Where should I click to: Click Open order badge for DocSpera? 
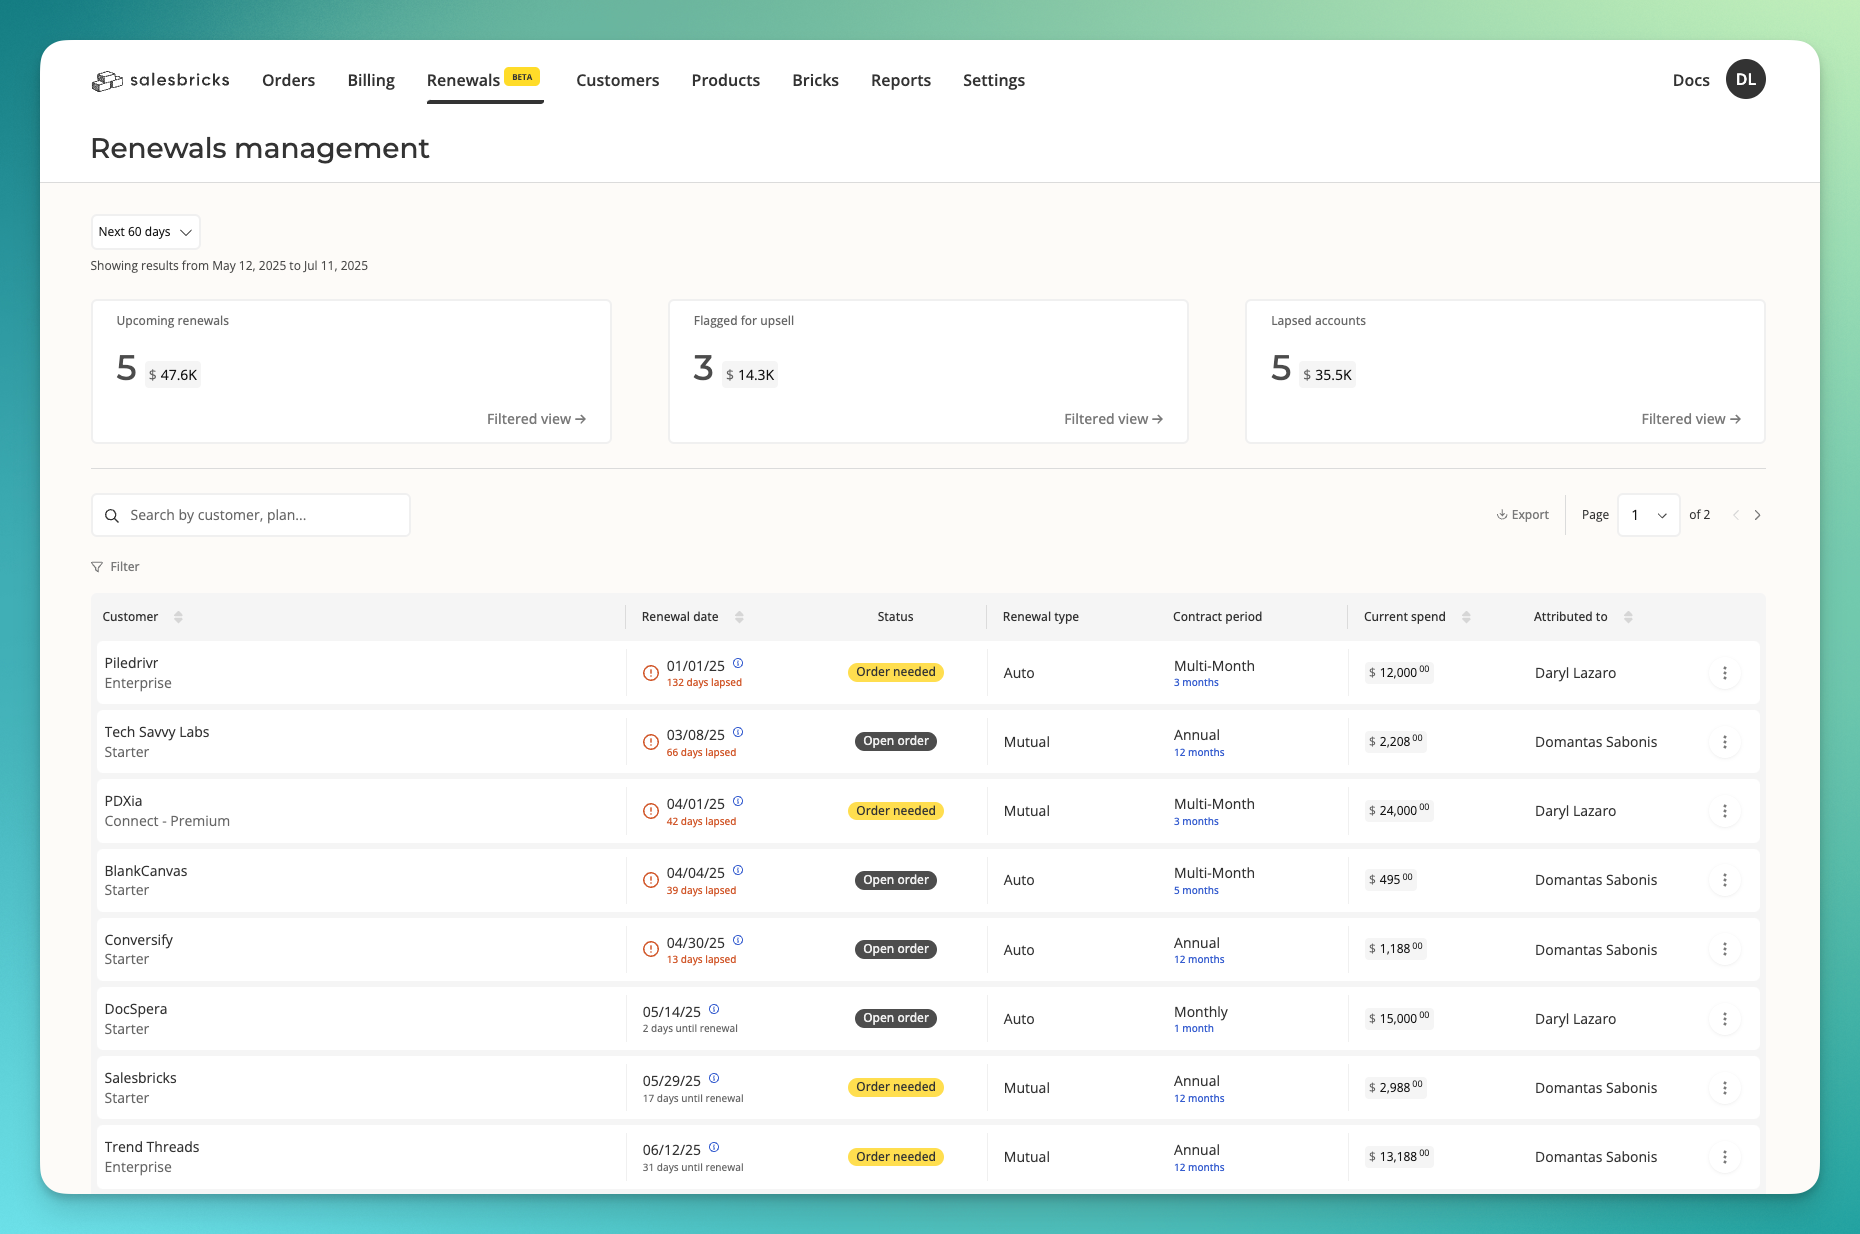pyautogui.click(x=895, y=1018)
